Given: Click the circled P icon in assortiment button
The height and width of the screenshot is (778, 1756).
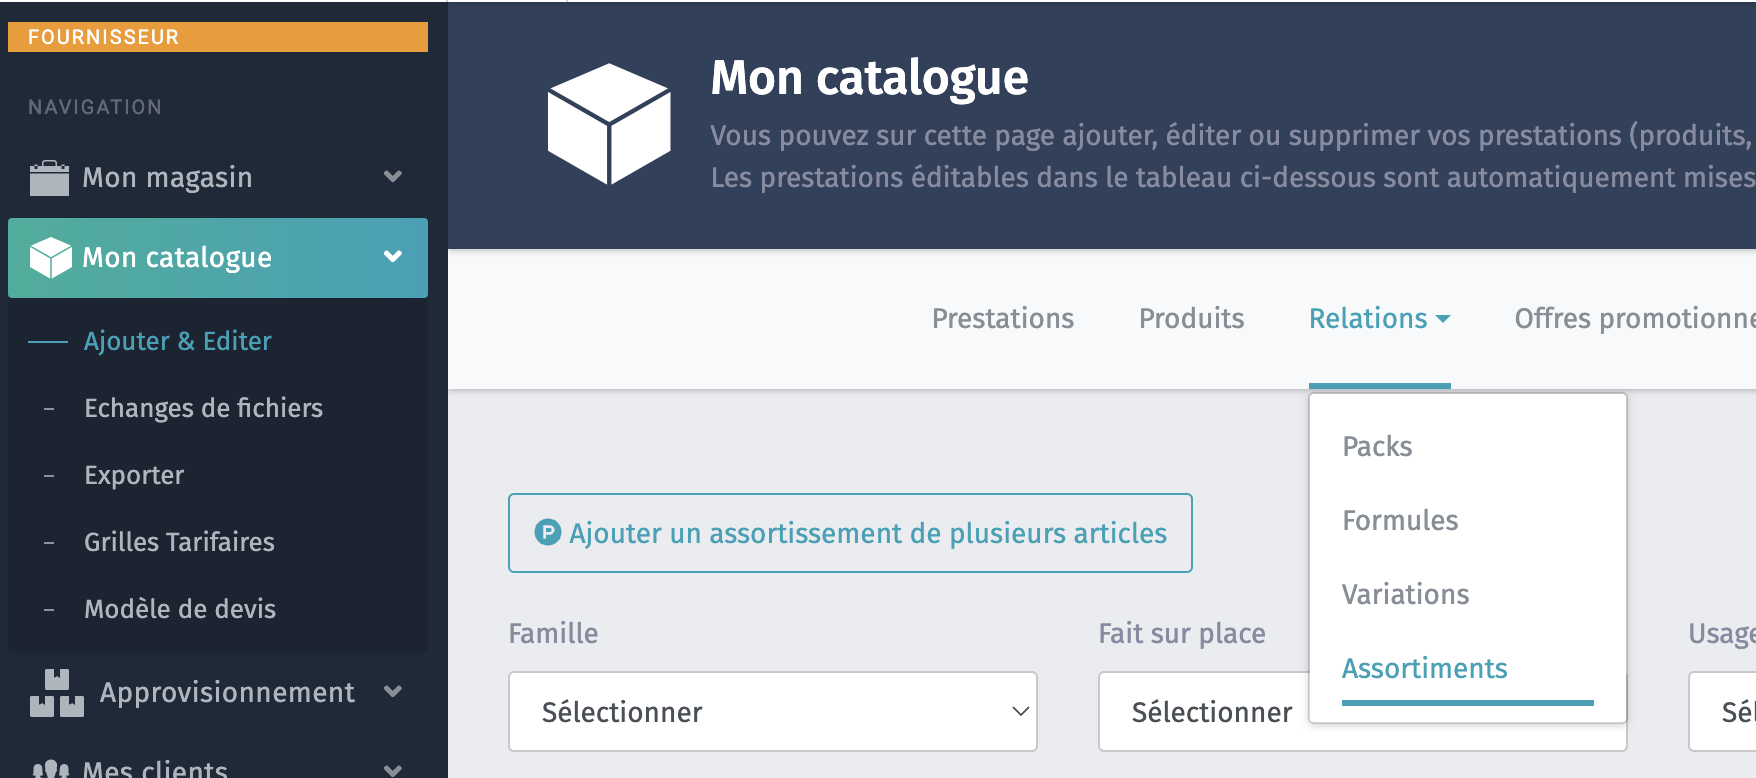Looking at the screenshot, I should [x=548, y=532].
